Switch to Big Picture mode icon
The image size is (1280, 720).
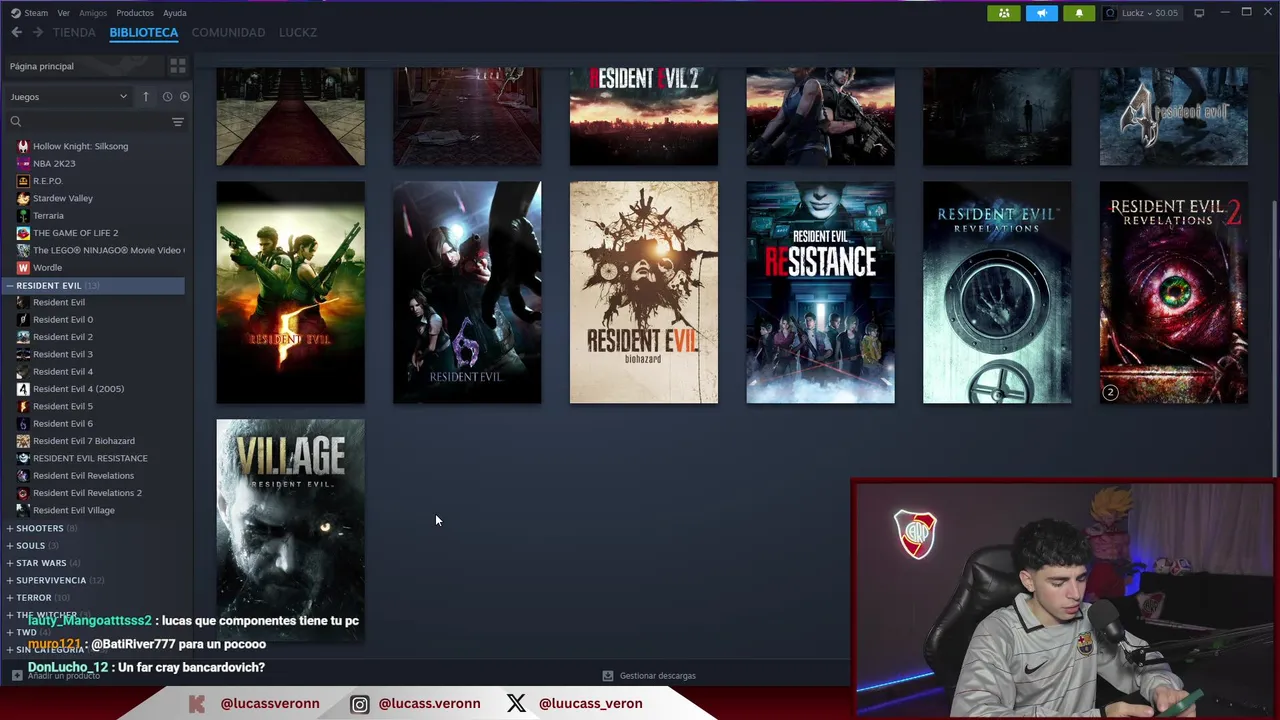point(1199,13)
